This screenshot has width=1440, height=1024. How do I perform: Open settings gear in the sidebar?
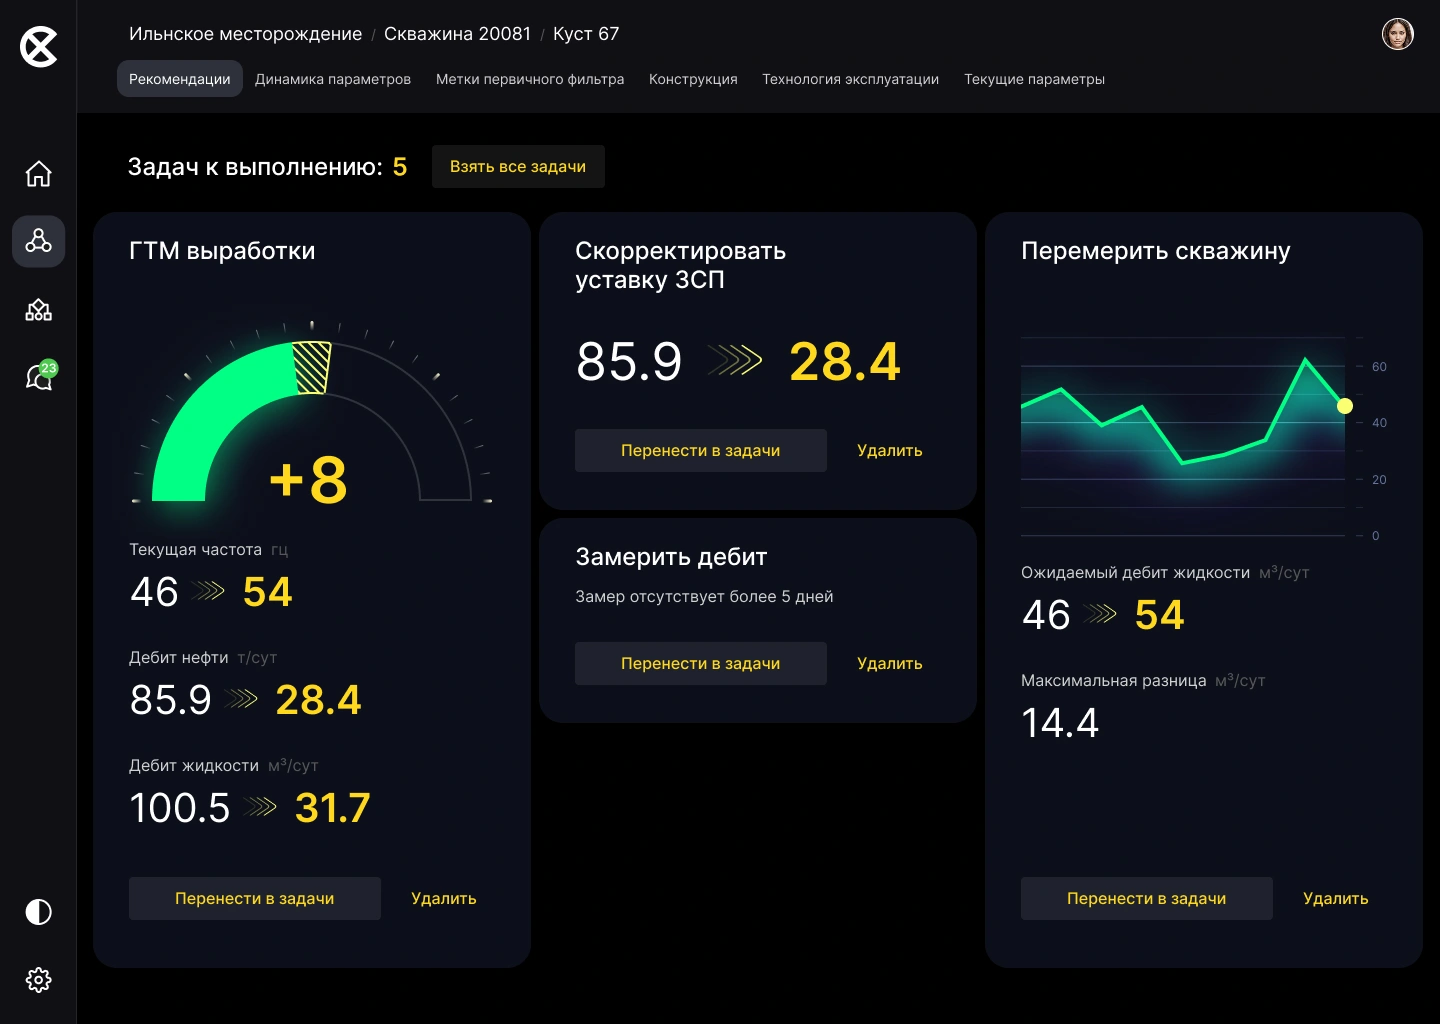pyautogui.click(x=39, y=980)
